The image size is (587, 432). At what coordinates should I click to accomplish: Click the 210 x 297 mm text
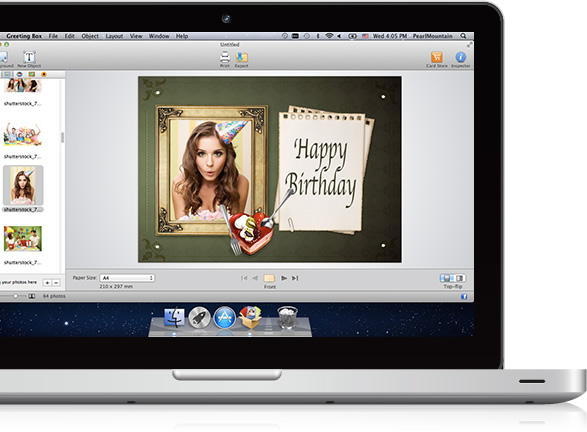pos(116,286)
